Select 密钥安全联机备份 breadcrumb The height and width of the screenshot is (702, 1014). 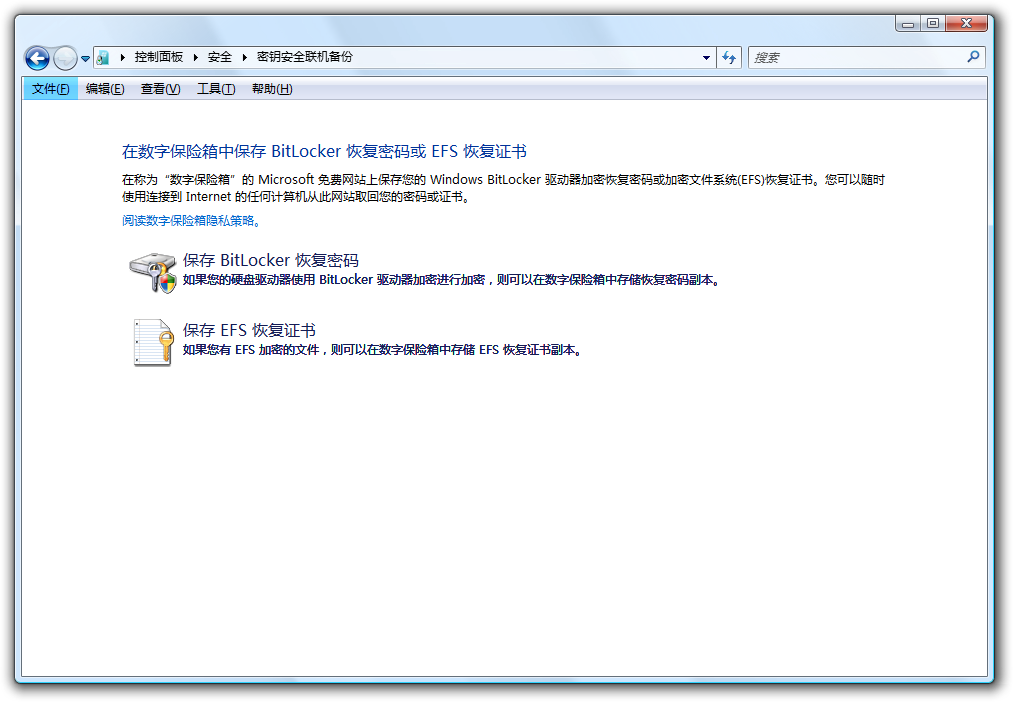coord(305,57)
